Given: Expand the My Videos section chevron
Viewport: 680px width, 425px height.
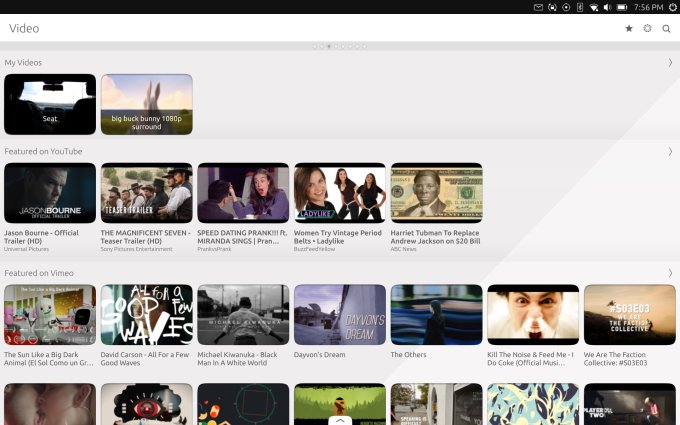Looking at the screenshot, I should point(670,62).
